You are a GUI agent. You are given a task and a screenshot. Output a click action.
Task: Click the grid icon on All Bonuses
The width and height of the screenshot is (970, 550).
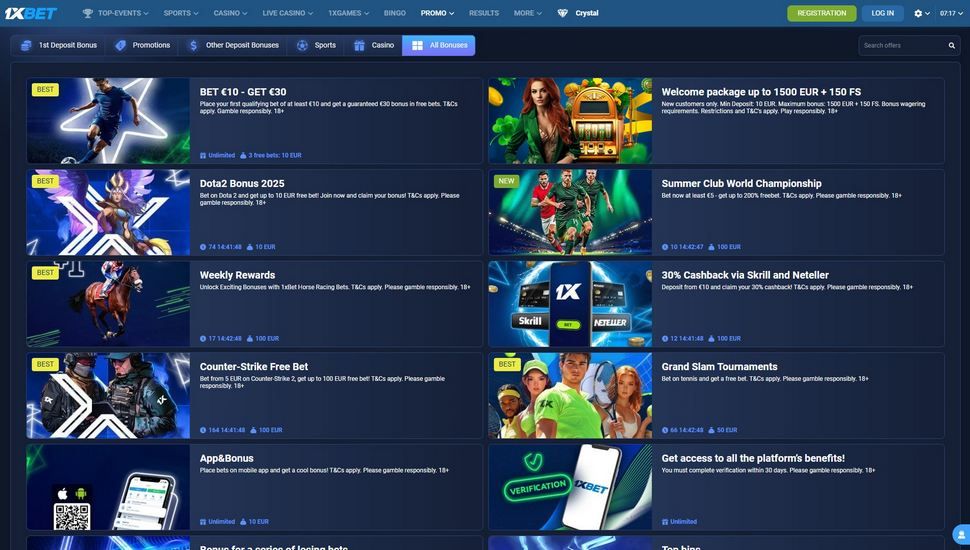coord(418,45)
